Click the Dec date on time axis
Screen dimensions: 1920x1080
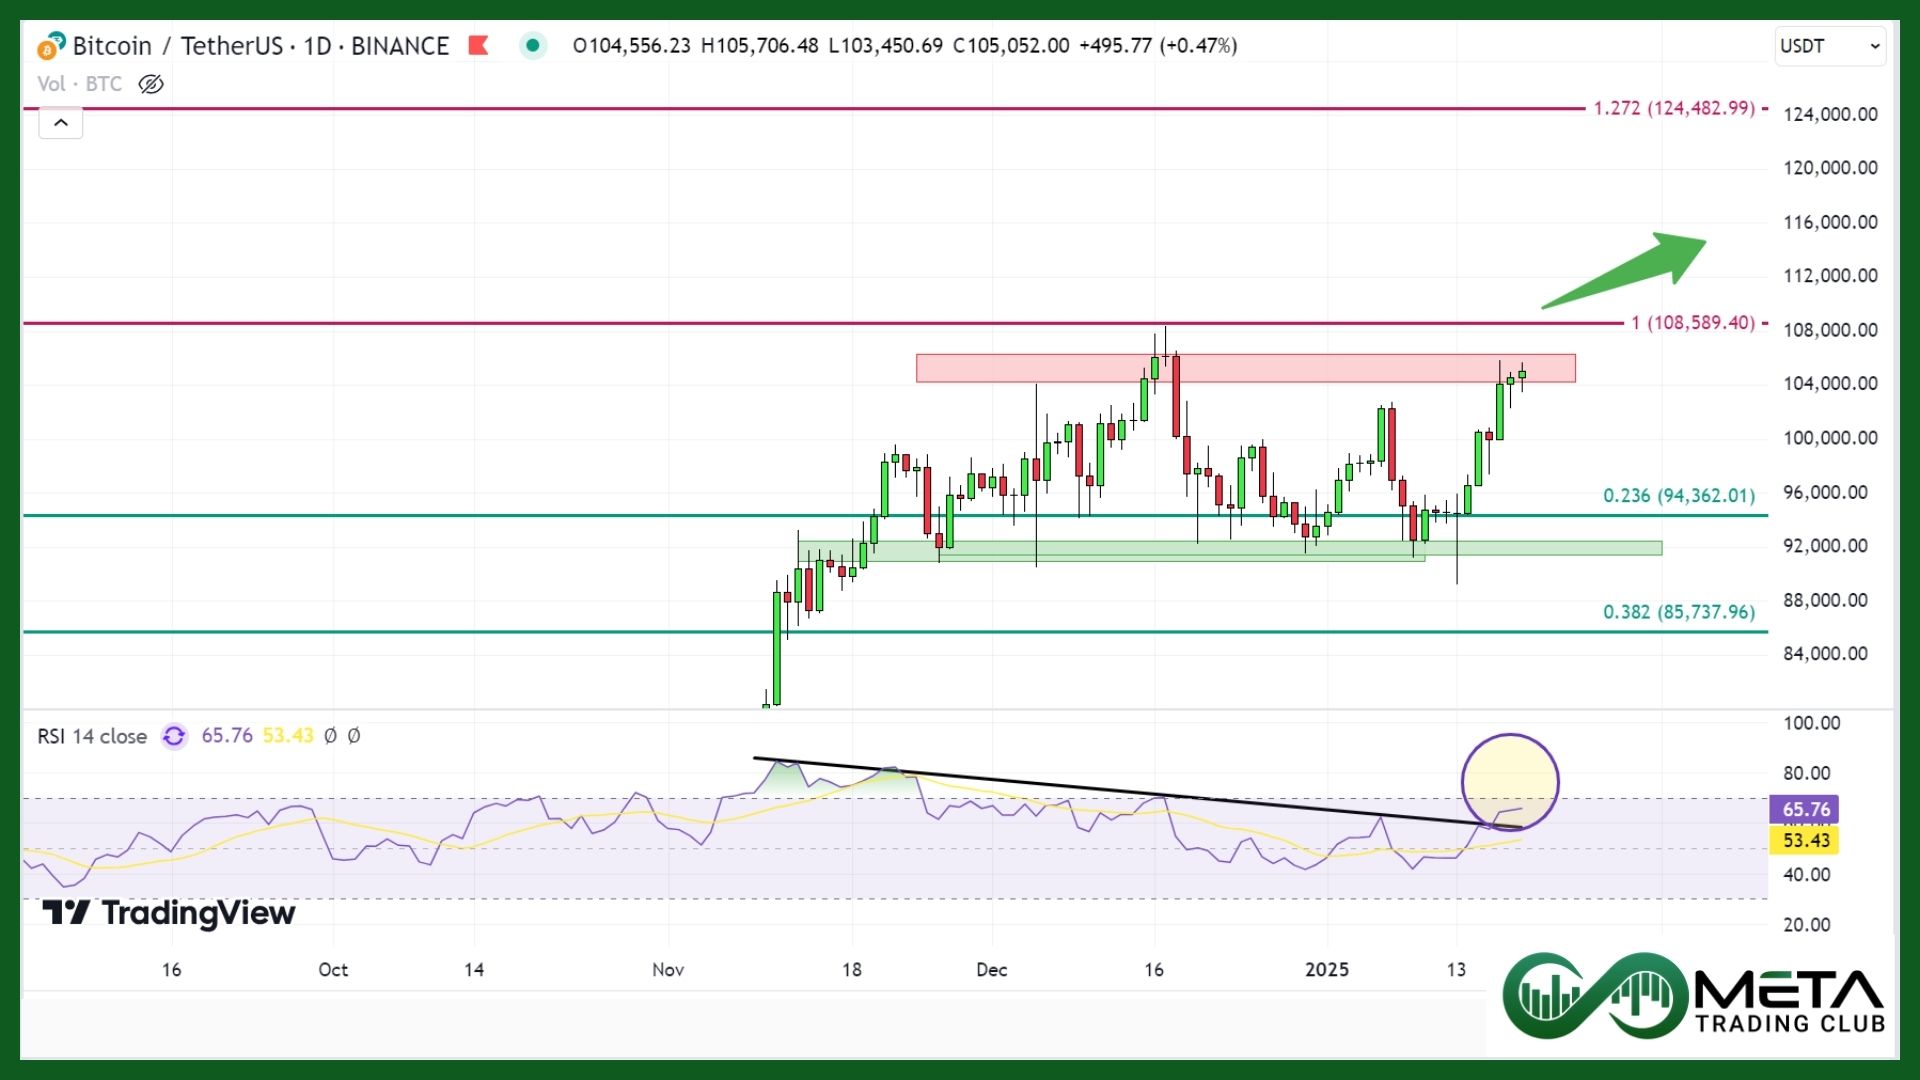[x=992, y=970]
